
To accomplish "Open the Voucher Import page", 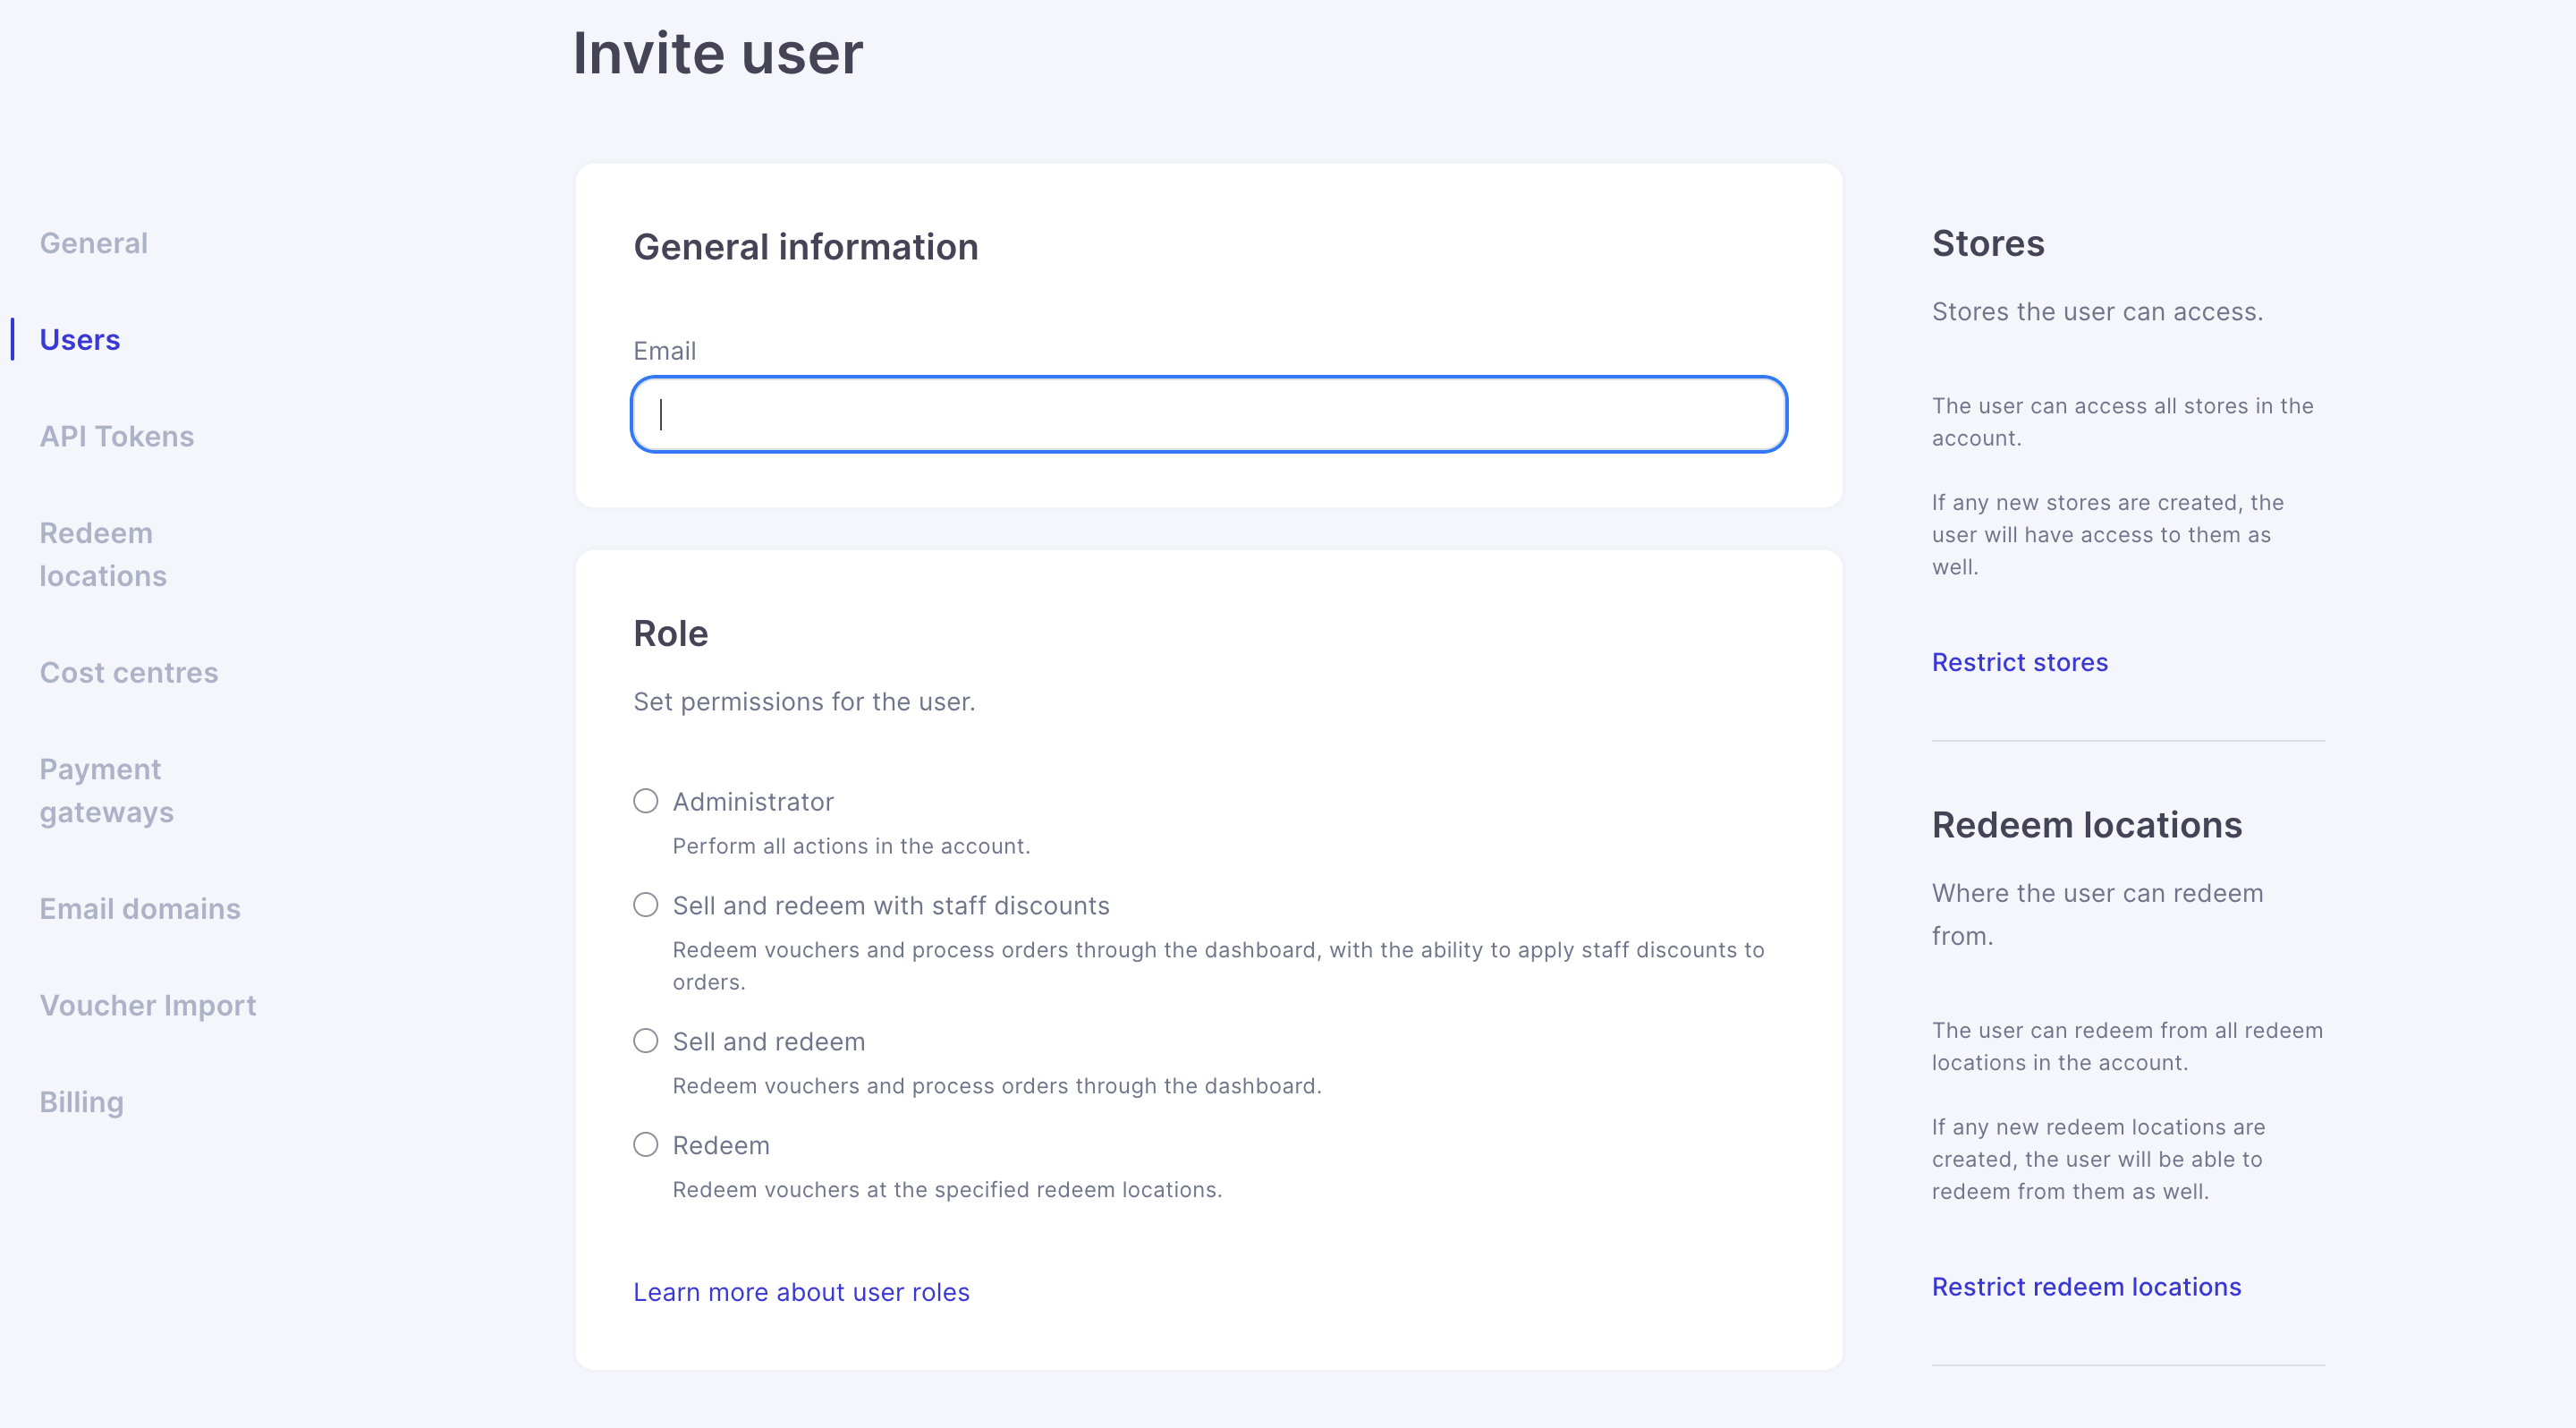I will [148, 1005].
